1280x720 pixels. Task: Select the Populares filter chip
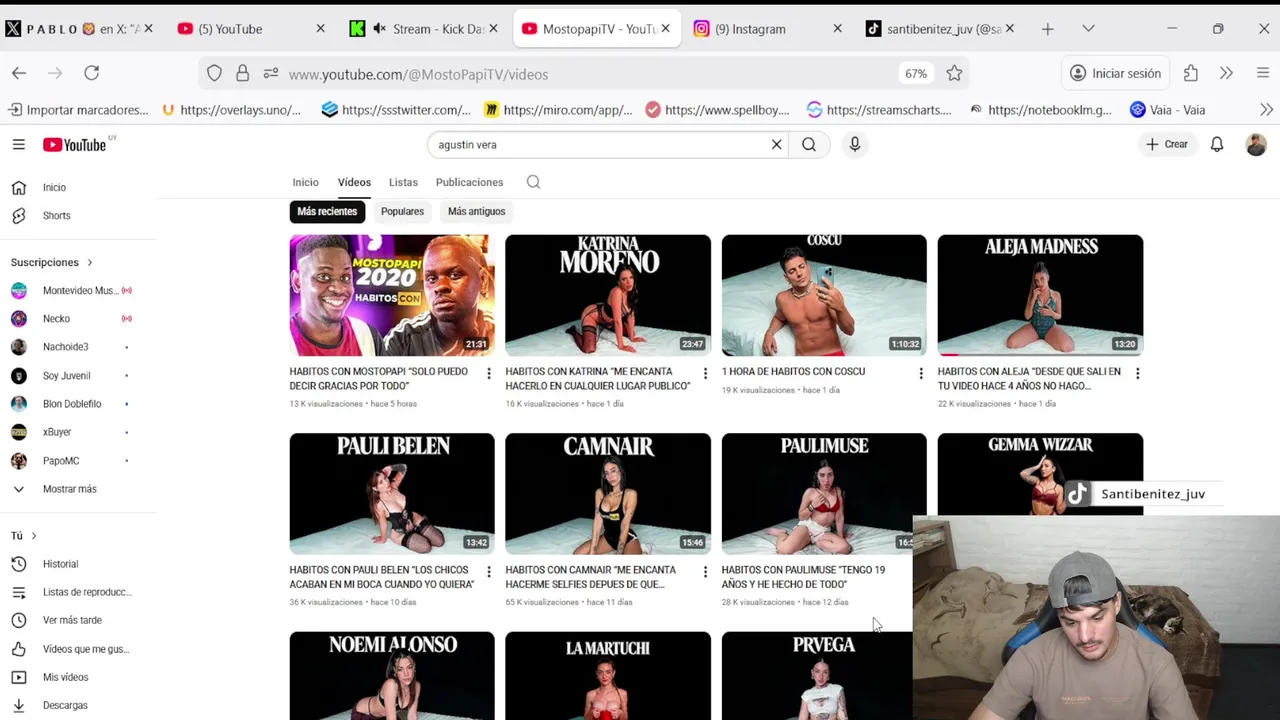pyautogui.click(x=402, y=211)
